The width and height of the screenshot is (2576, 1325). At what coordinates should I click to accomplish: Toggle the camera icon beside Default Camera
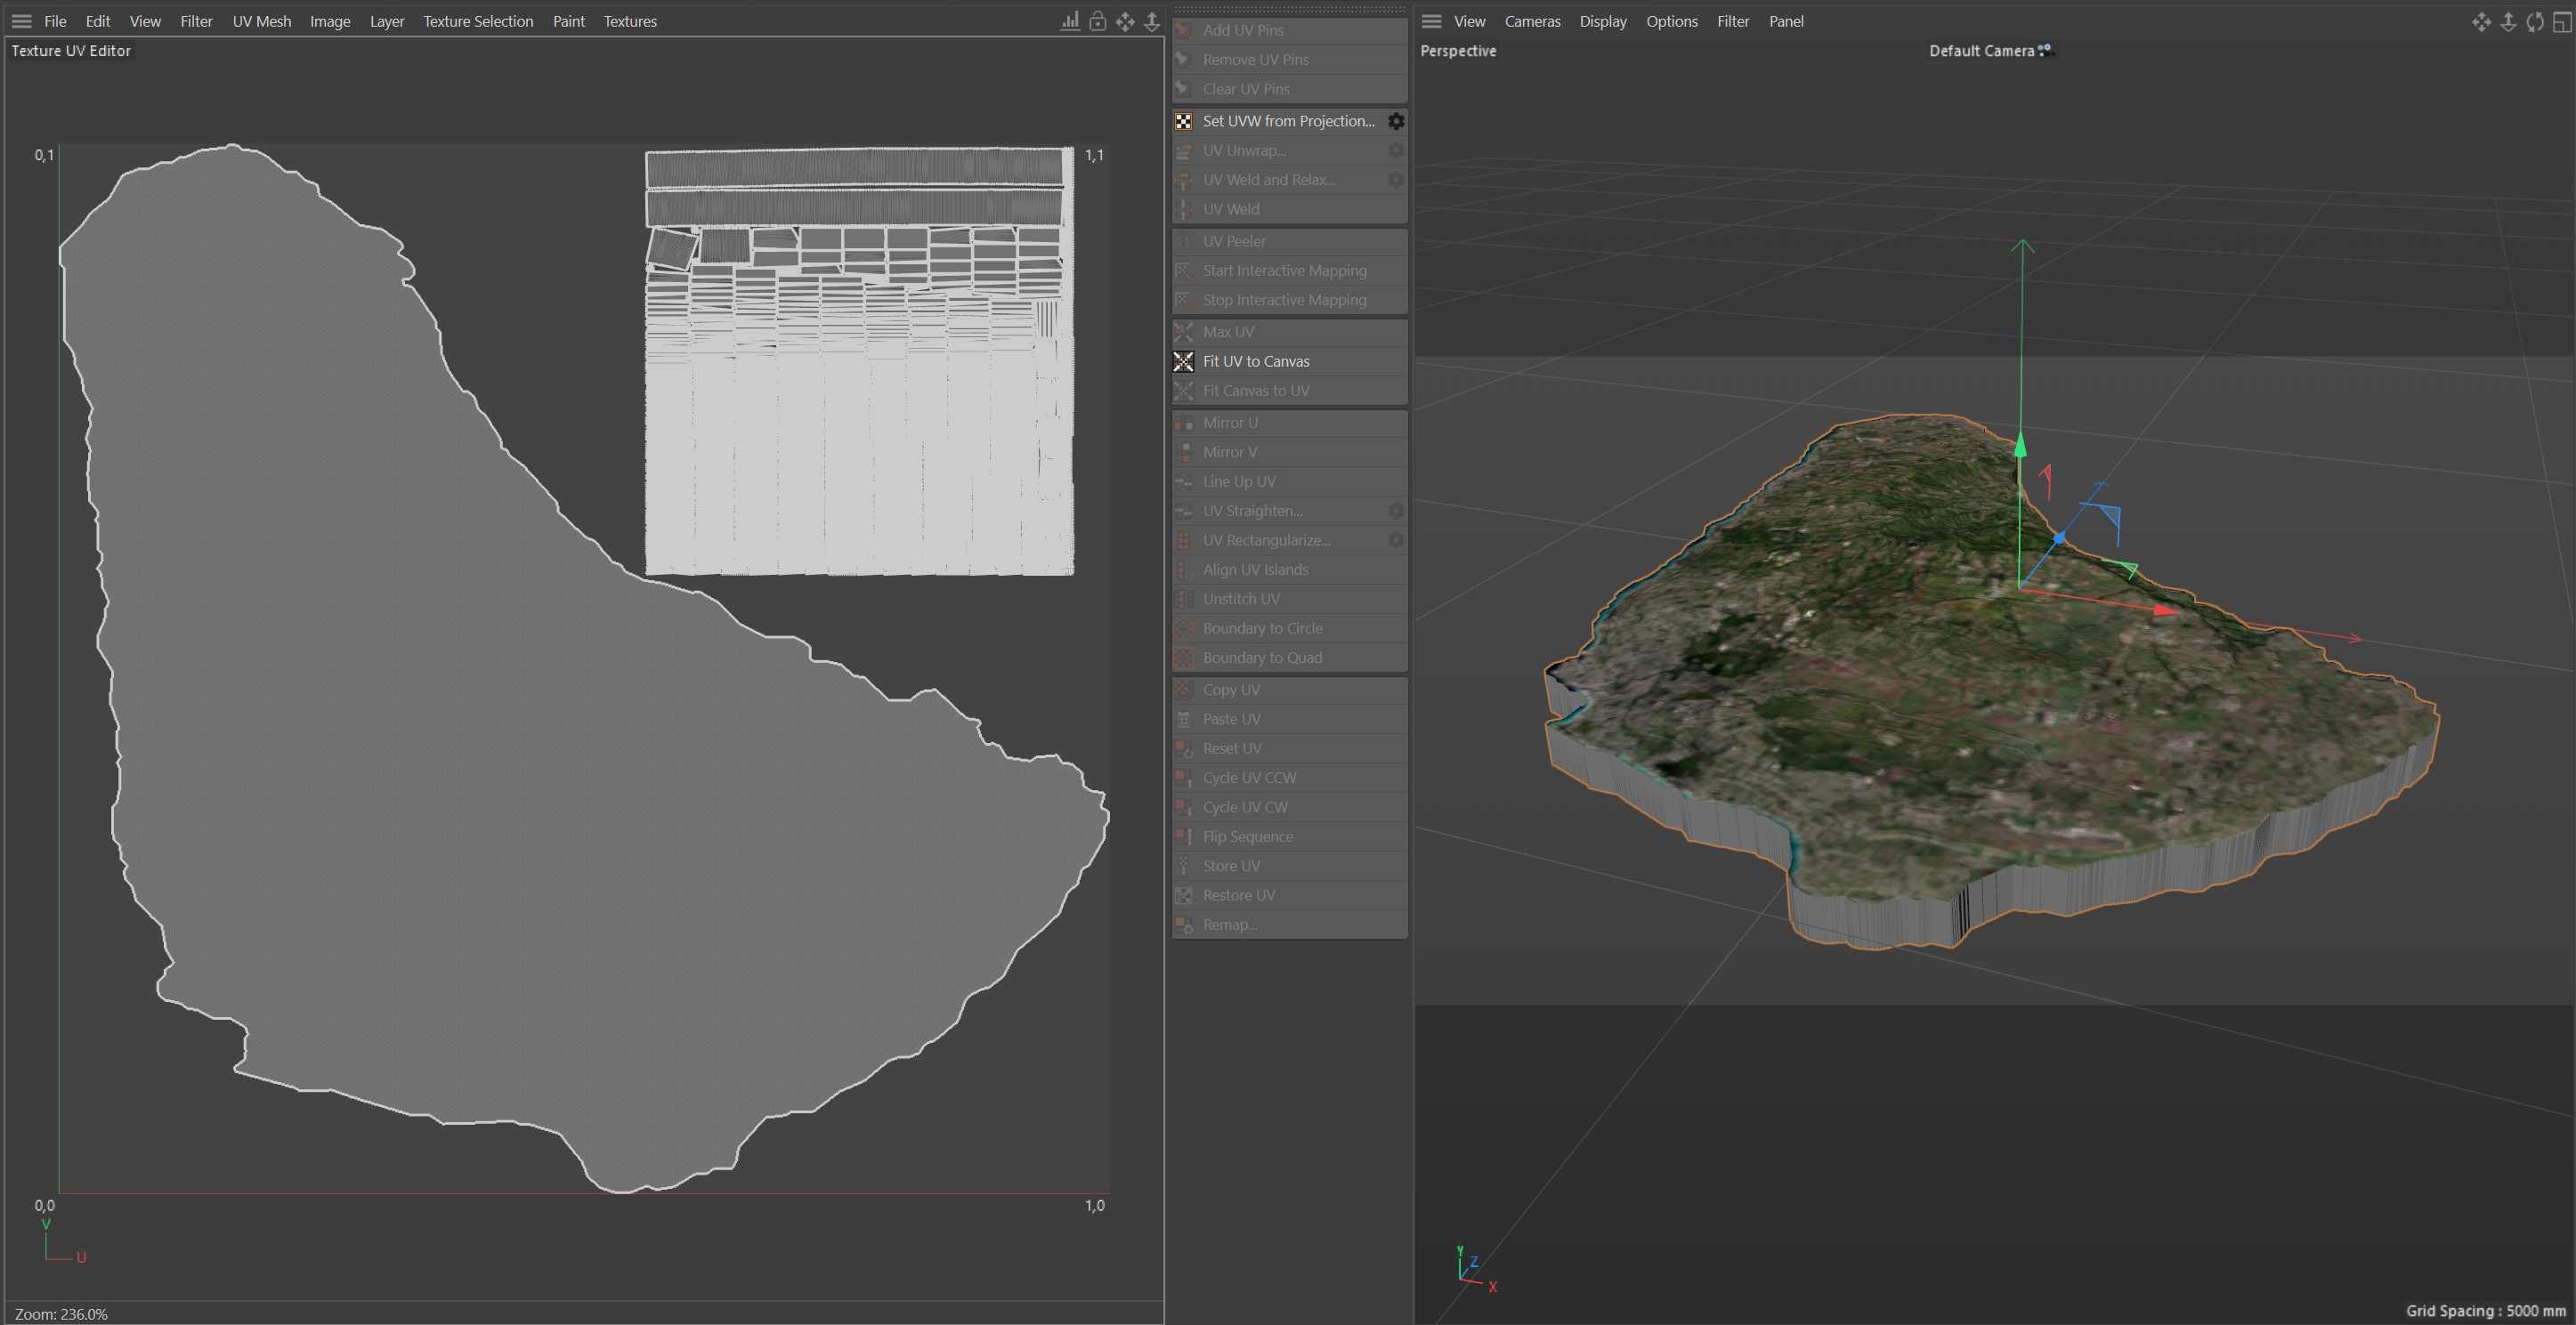[x=2045, y=50]
